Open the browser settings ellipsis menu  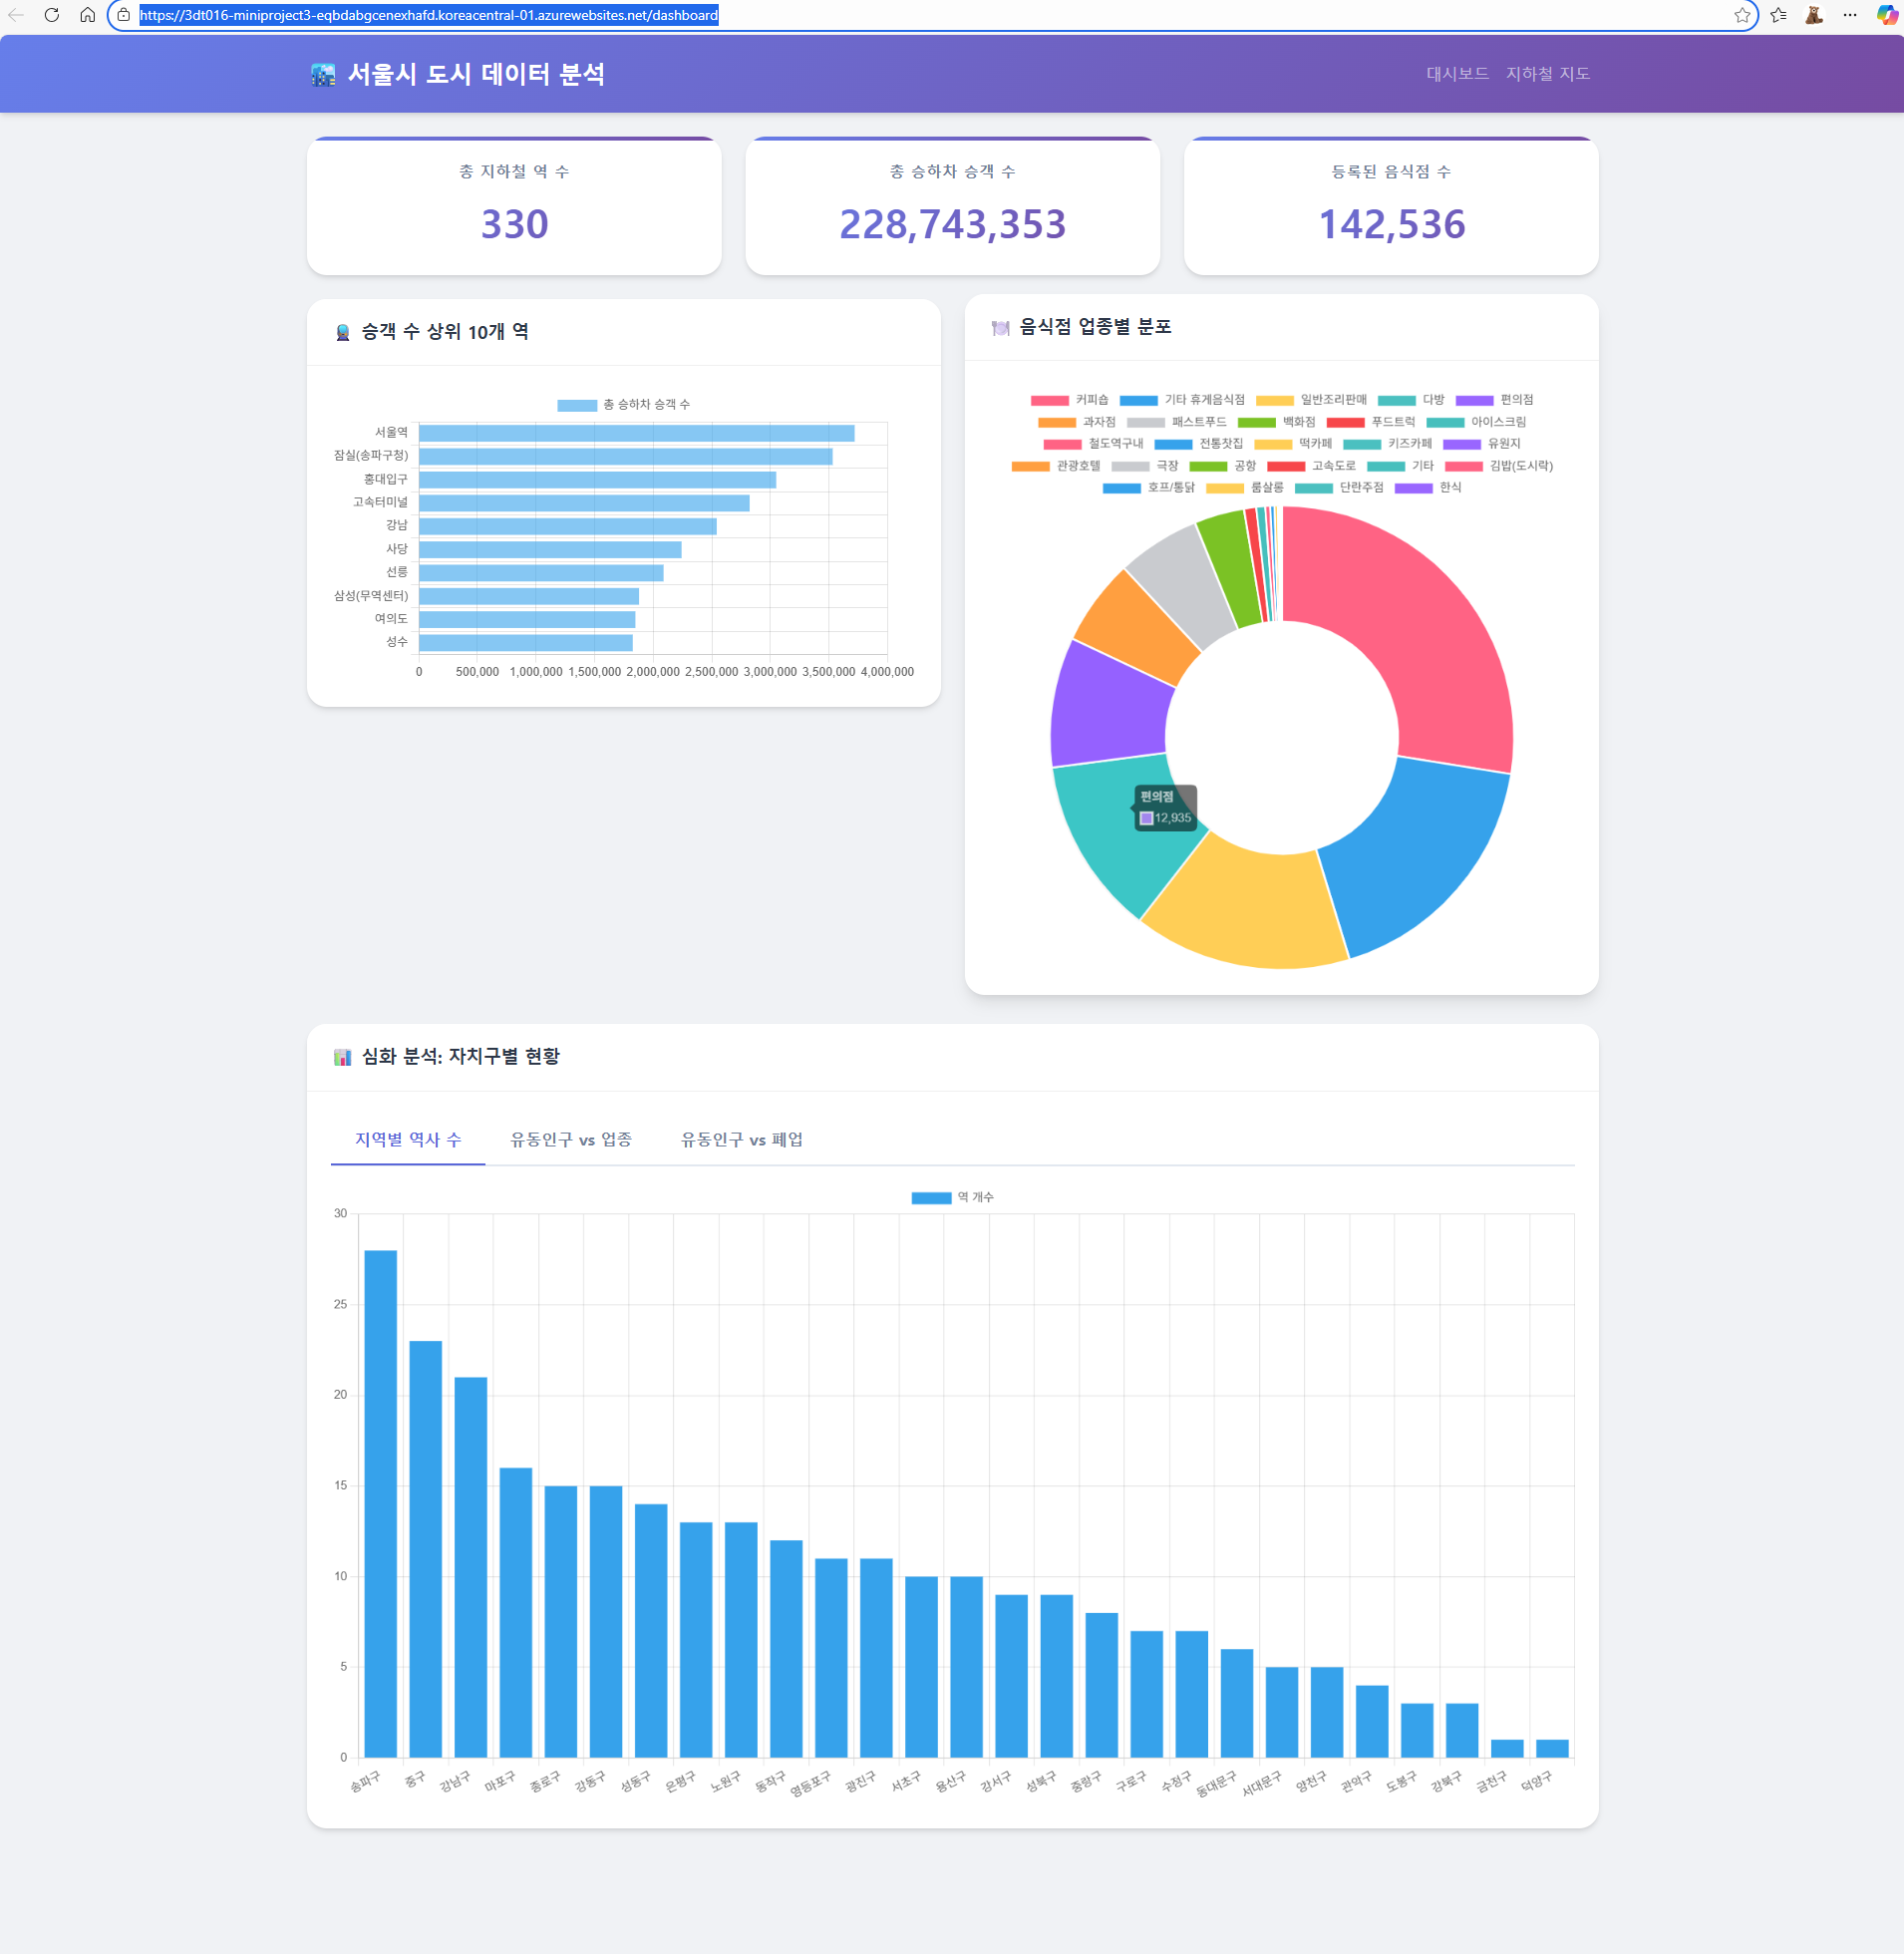click(x=1850, y=15)
